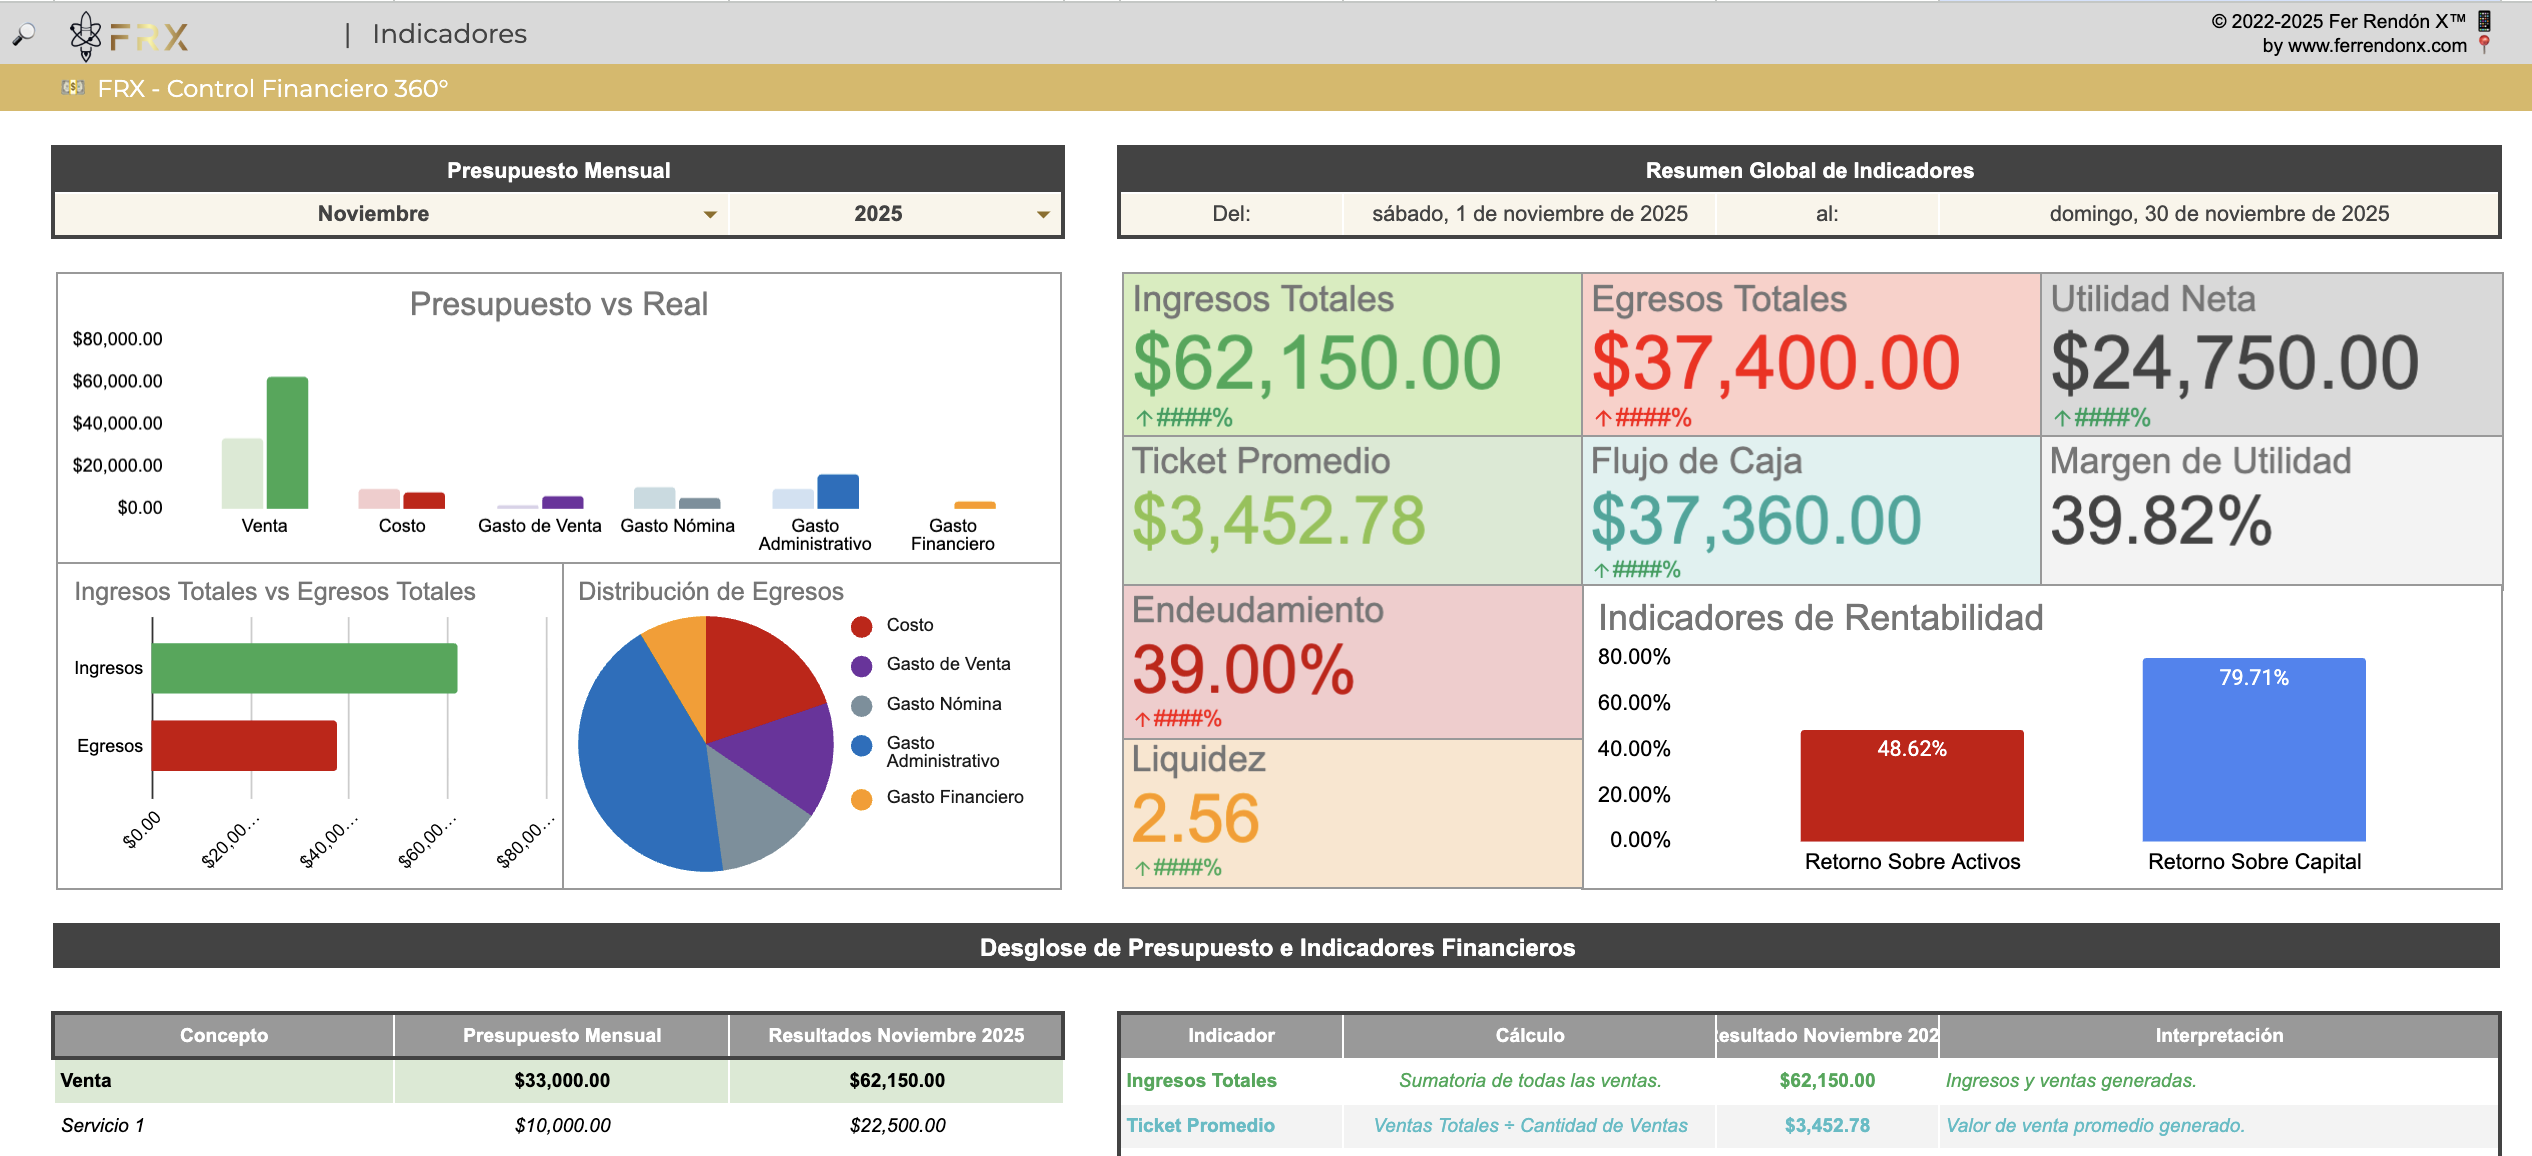
Task: Click the red arrow under Egresos Totales
Action: tap(1603, 418)
